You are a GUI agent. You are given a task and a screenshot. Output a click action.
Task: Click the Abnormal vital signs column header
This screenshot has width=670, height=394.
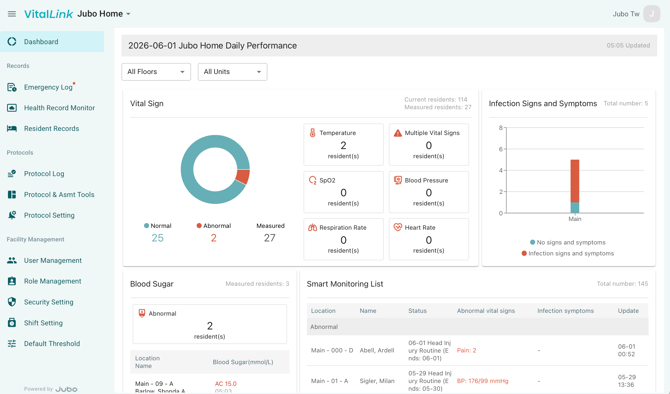click(x=486, y=311)
